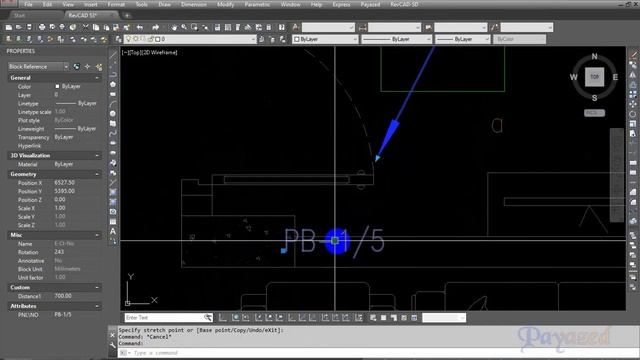This screenshot has height=360, width=640.
Task: Click the Select Objects icon in Properties
Action: 87,67
